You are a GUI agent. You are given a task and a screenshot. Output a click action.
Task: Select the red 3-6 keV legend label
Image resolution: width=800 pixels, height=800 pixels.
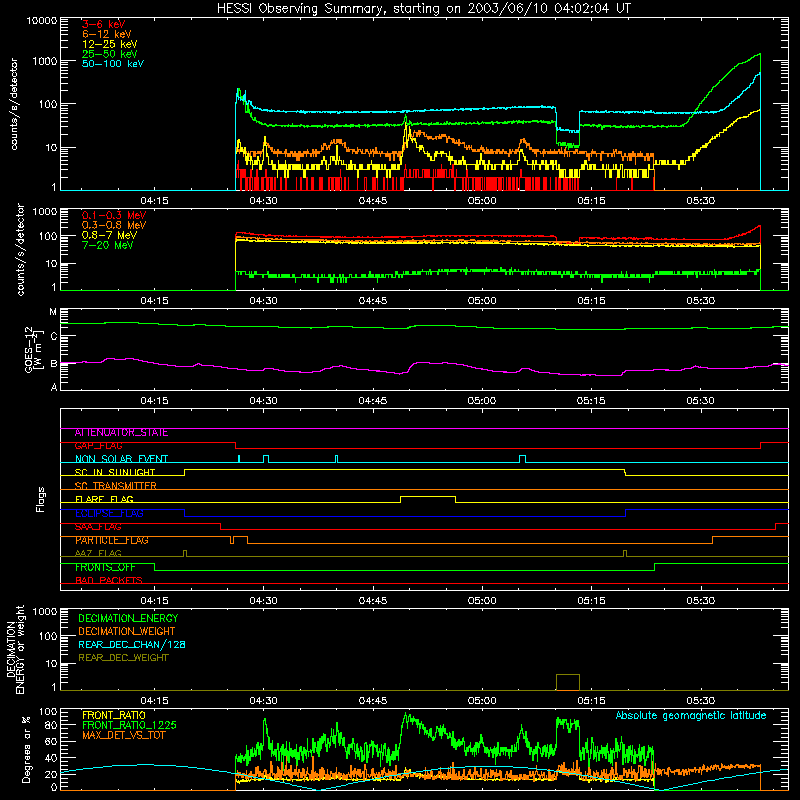click(103, 24)
